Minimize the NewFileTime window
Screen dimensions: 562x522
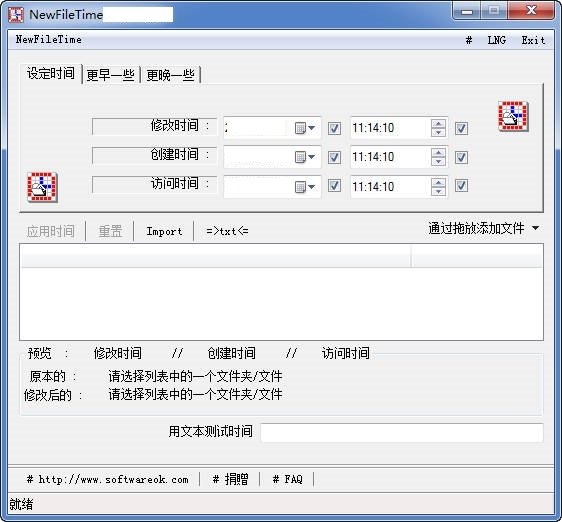pos(466,11)
